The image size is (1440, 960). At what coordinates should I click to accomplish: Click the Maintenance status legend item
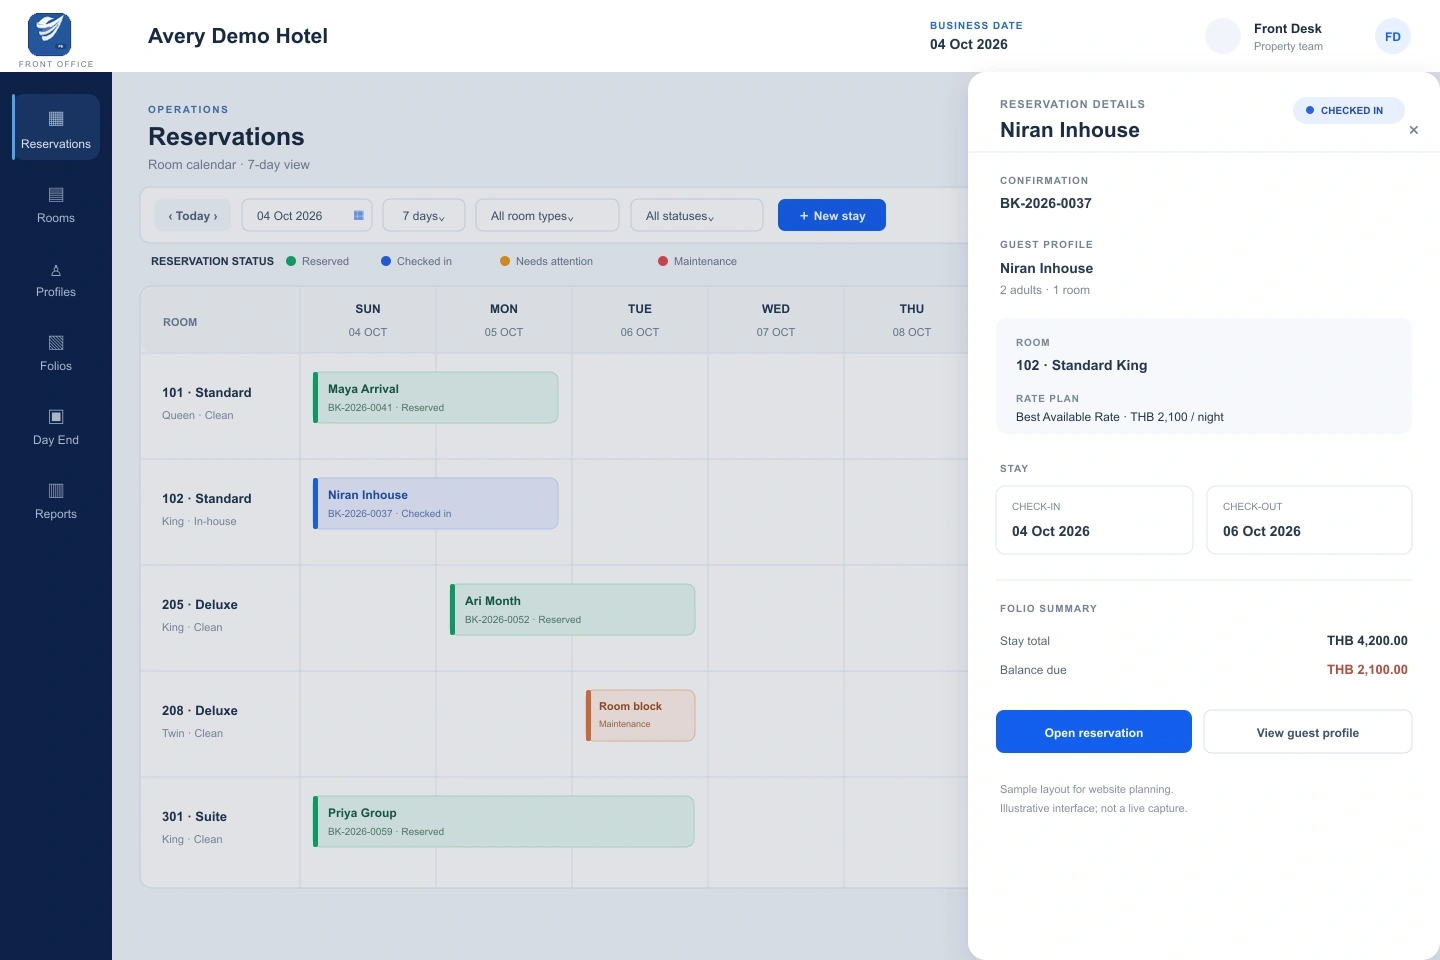pyautogui.click(x=698, y=261)
